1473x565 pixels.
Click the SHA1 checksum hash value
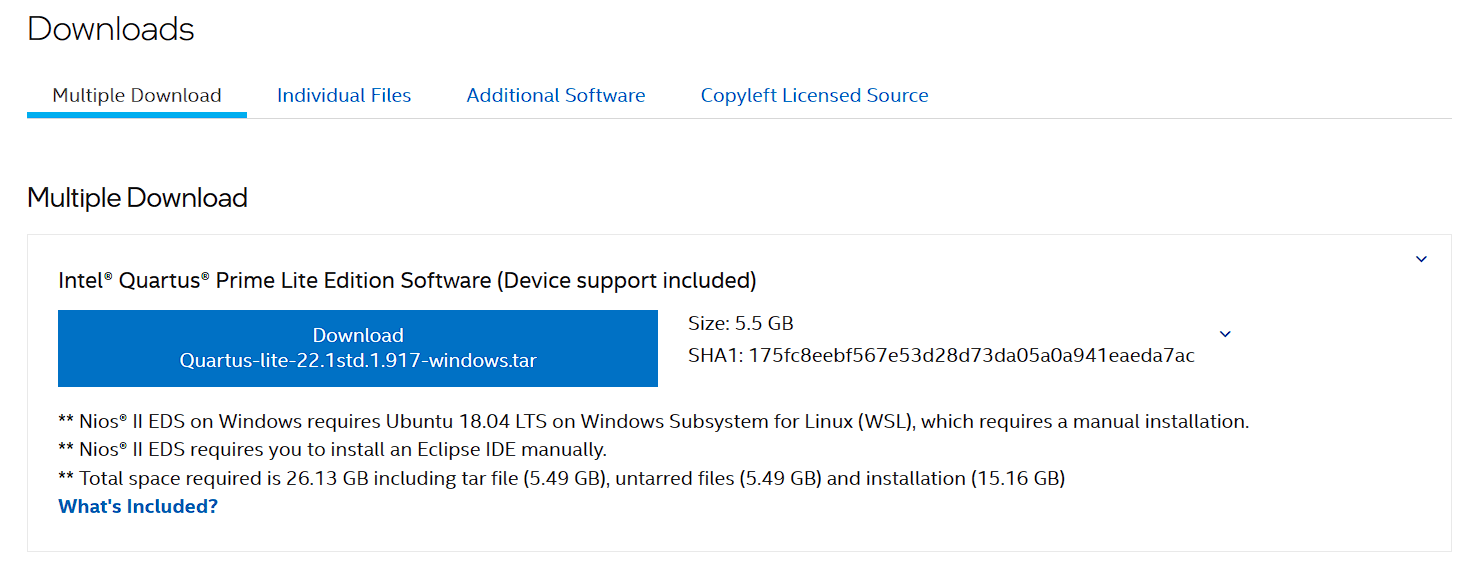(x=973, y=356)
